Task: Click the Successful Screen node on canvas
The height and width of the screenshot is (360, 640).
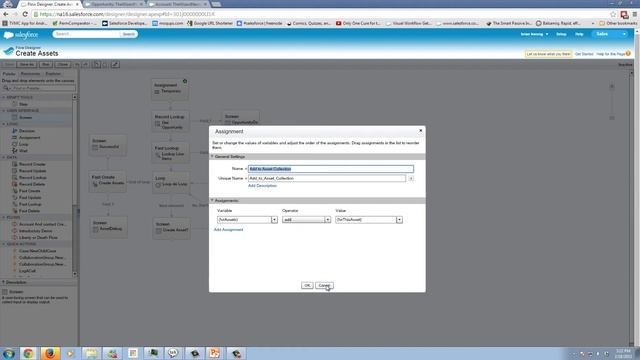Action: 108,145
